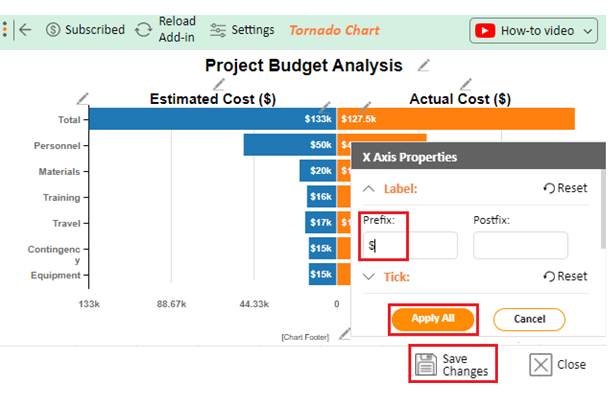Edit orange bar data label pencil icon
This screenshot has width=611, height=397.
click(365, 107)
